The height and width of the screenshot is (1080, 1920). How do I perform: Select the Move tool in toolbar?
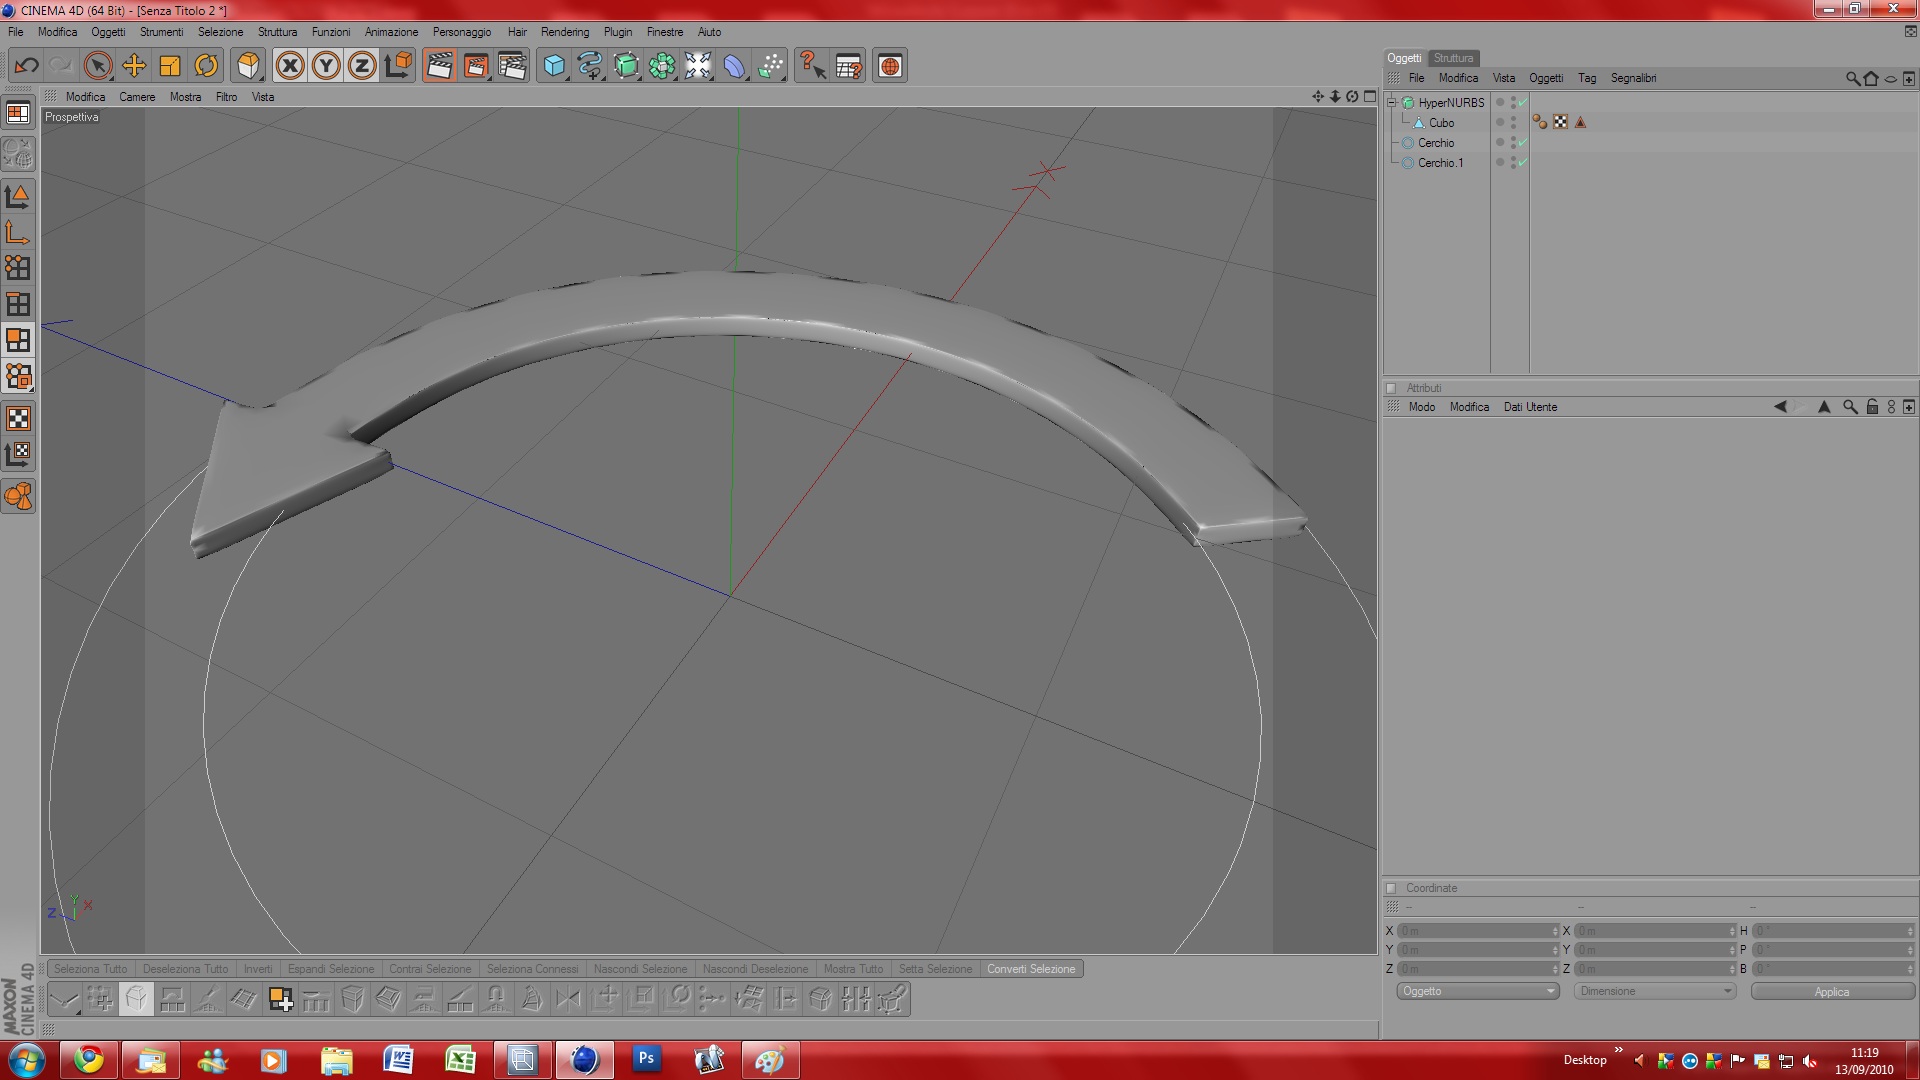pyautogui.click(x=134, y=66)
